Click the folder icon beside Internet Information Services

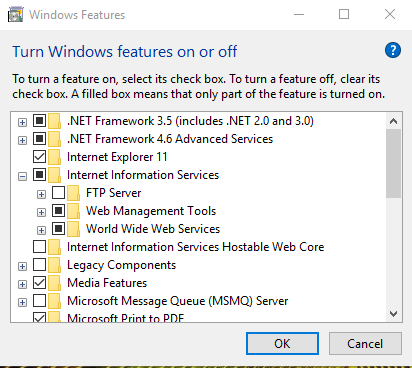coord(55,175)
